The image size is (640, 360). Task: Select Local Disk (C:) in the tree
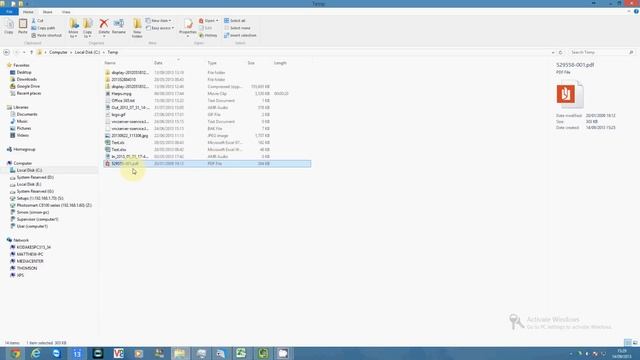[x=29, y=170]
